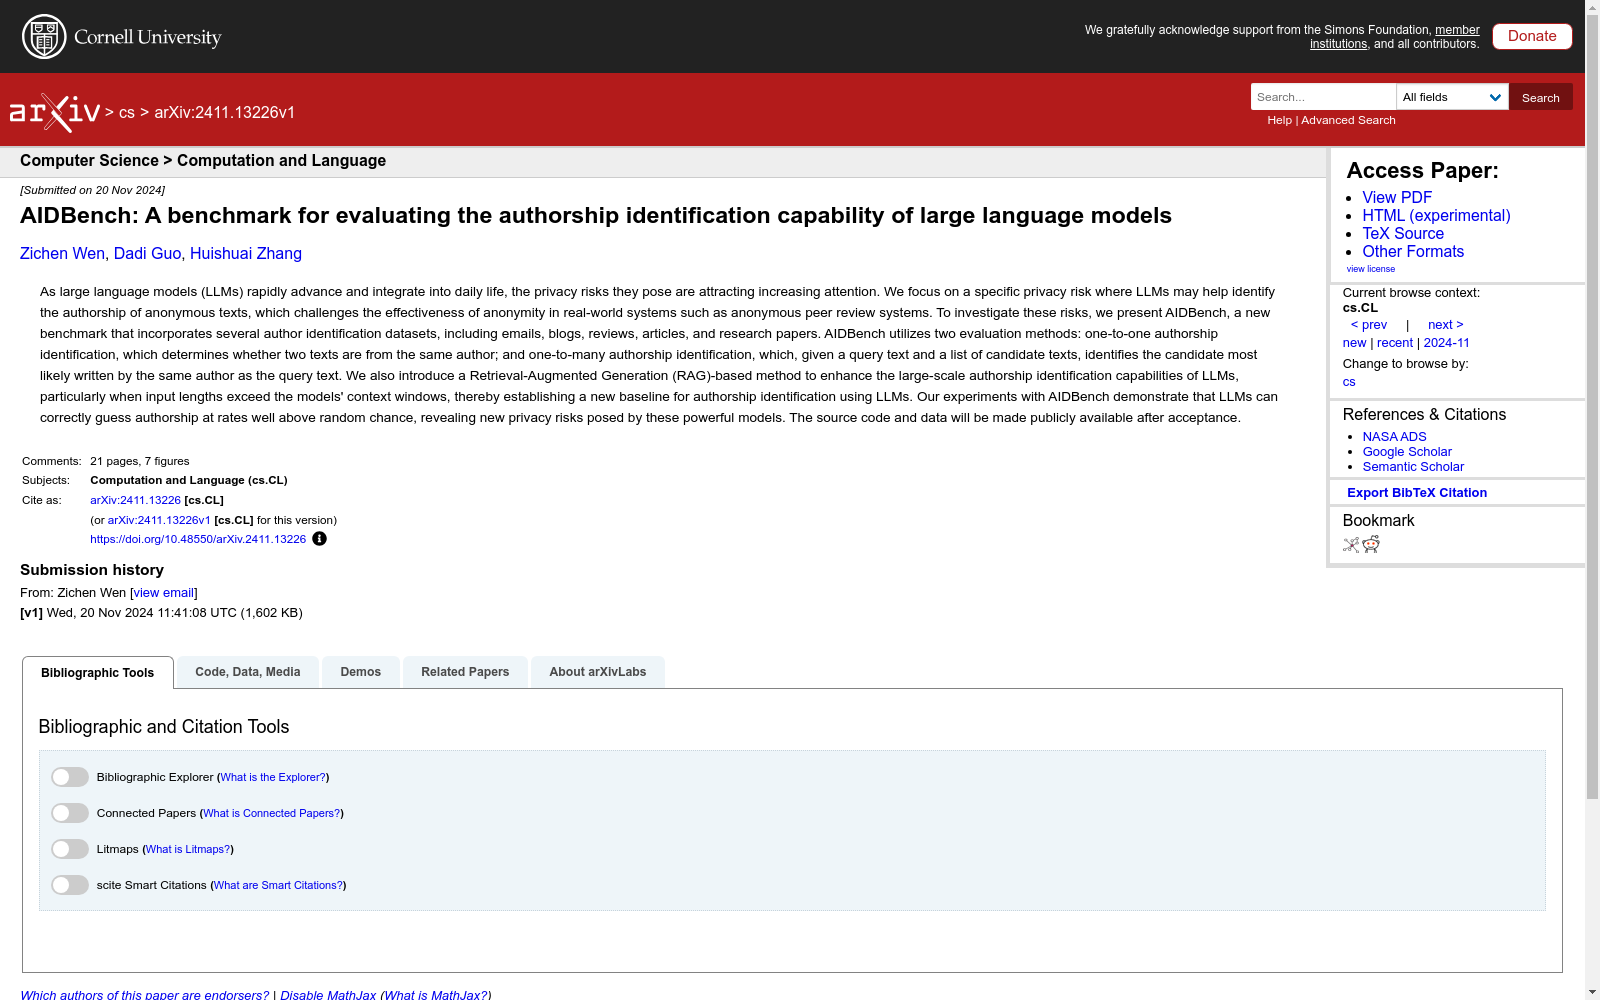This screenshot has width=1600, height=1000.
Task: Toggle Bibliographic Explorer switch
Action: click(x=70, y=777)
